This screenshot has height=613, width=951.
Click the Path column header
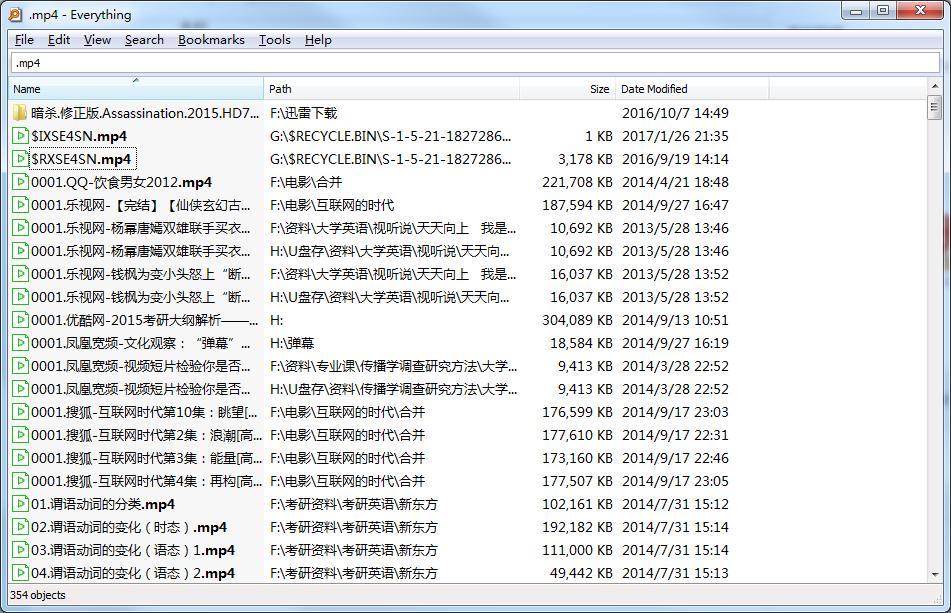click(x=280, y=88)
